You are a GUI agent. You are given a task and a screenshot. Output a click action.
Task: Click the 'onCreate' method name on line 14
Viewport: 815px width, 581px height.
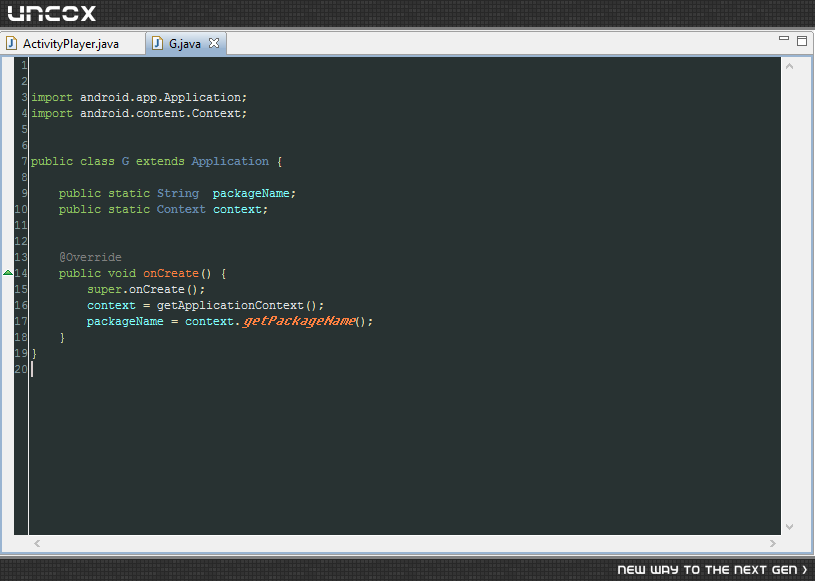[171, 274]
